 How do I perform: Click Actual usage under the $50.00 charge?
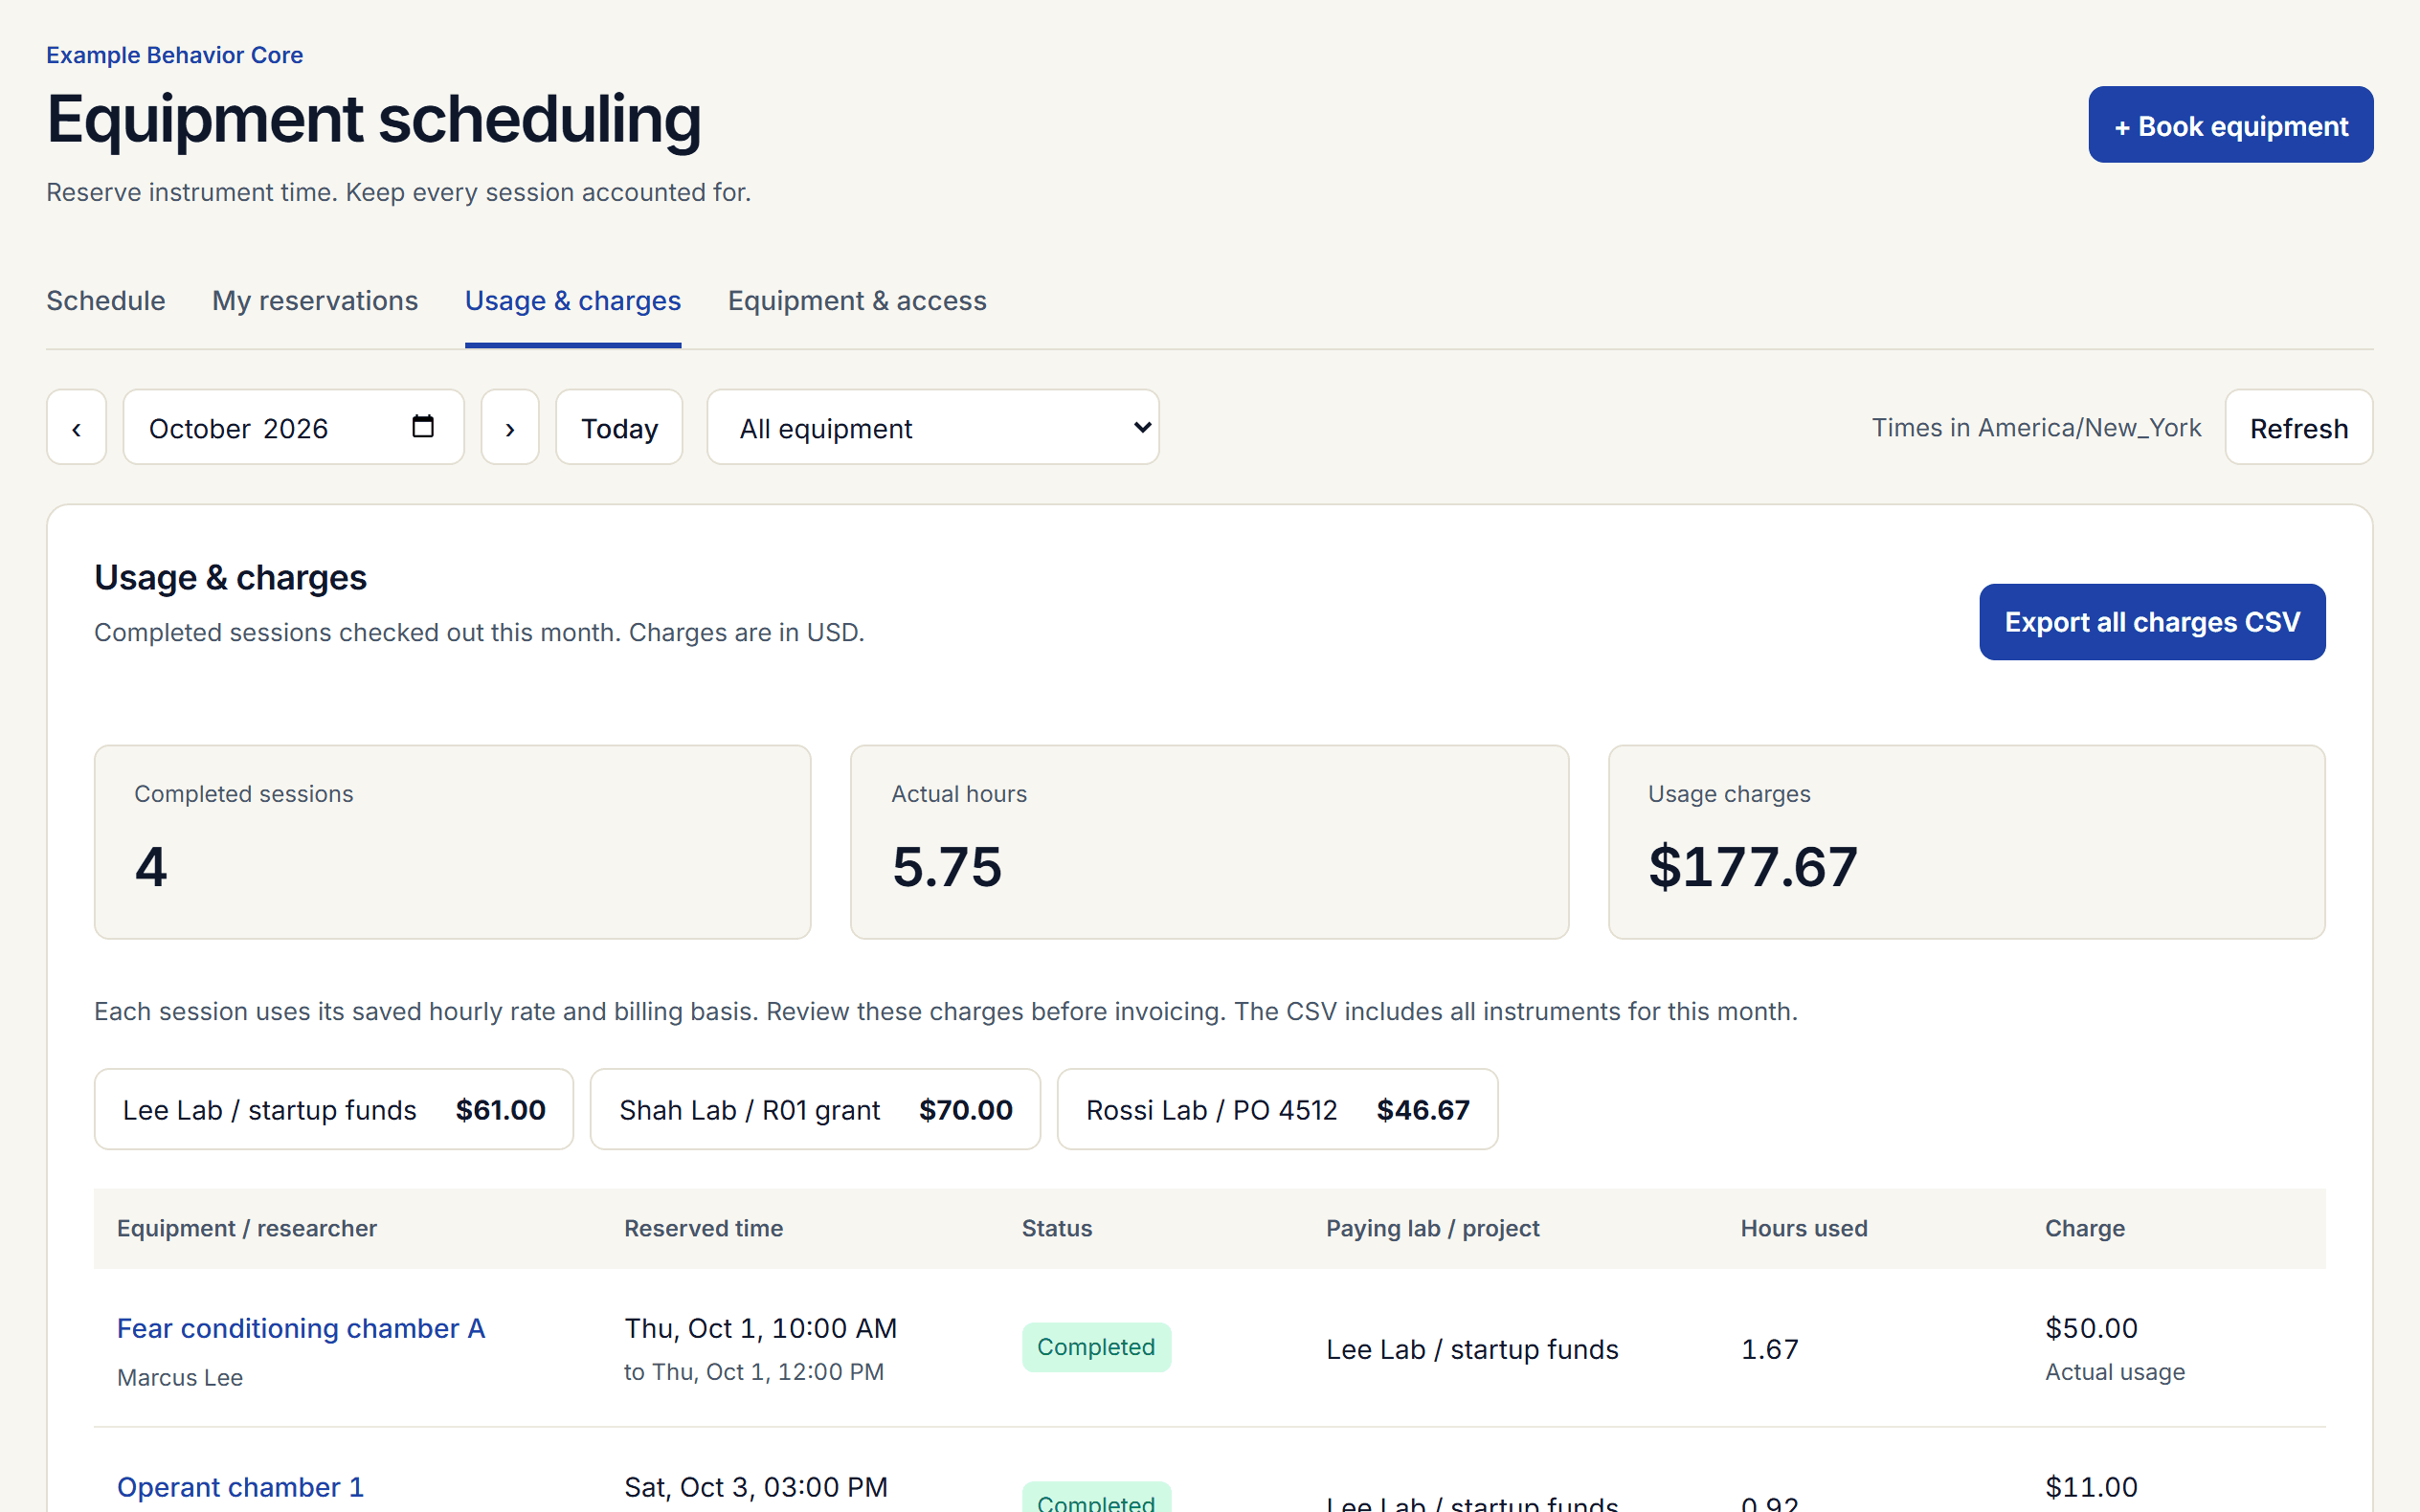2115,1372
